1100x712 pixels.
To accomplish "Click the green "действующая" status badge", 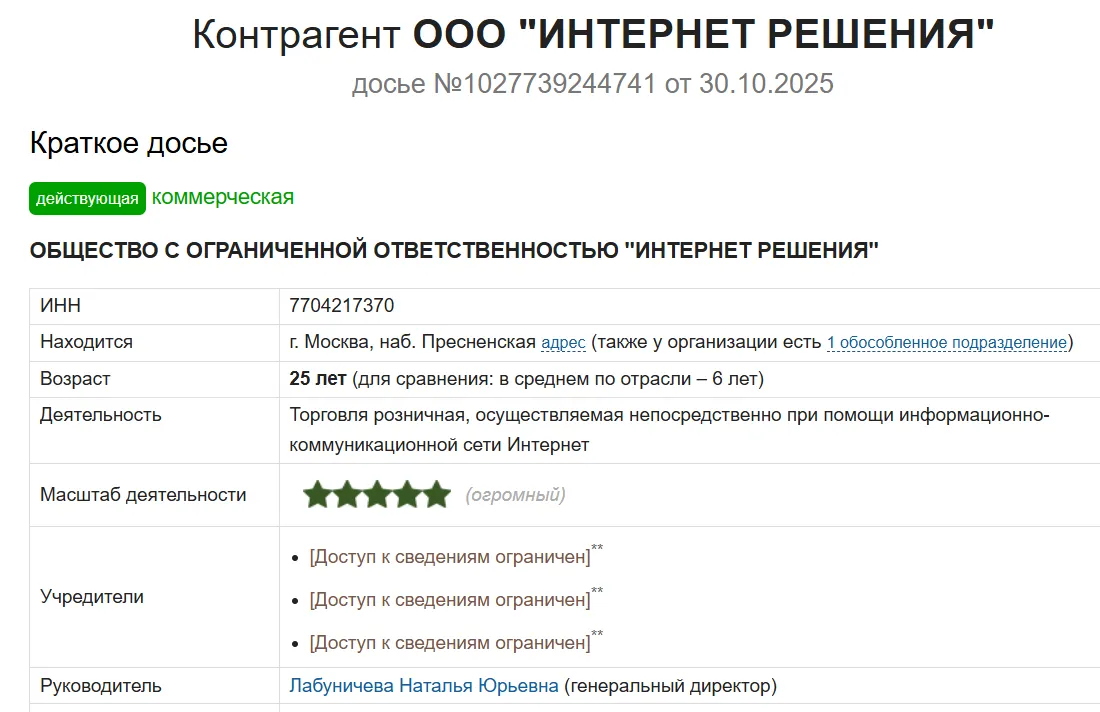I will 87,199.
